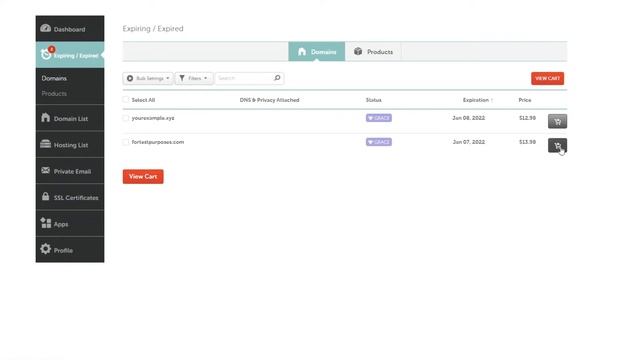Open the Bulk Settings dropdown
The height and width of the screenshot is (360, 640).
(x=148, y=78)
